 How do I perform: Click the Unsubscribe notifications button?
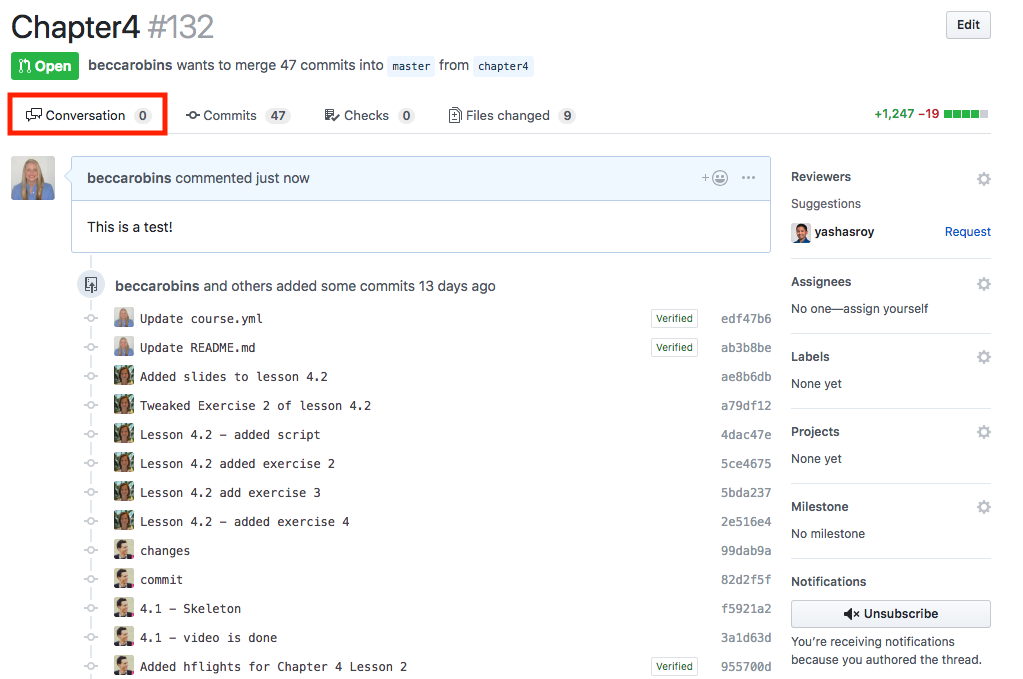coord(891,614)
